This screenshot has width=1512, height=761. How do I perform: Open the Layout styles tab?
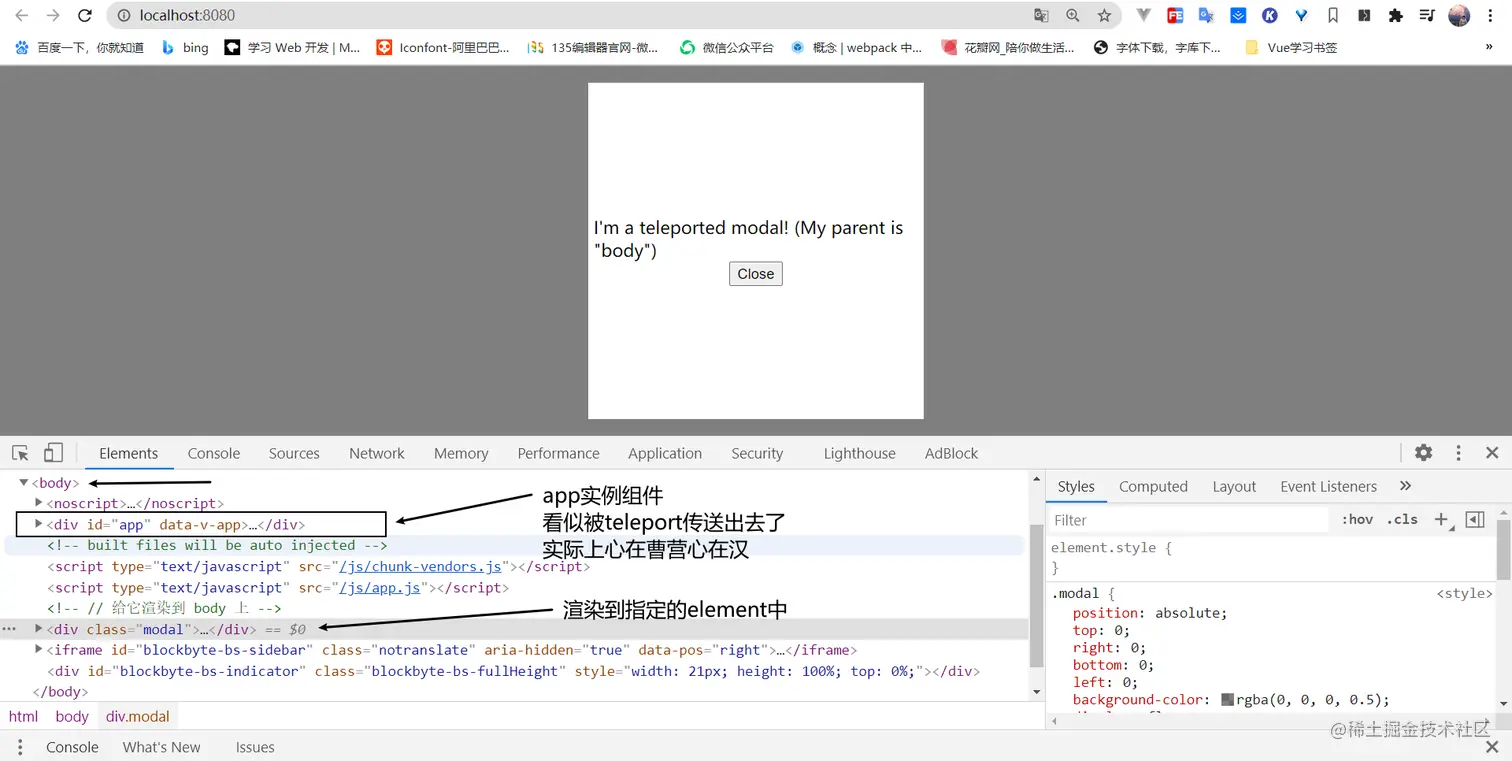pos(1234,486)
